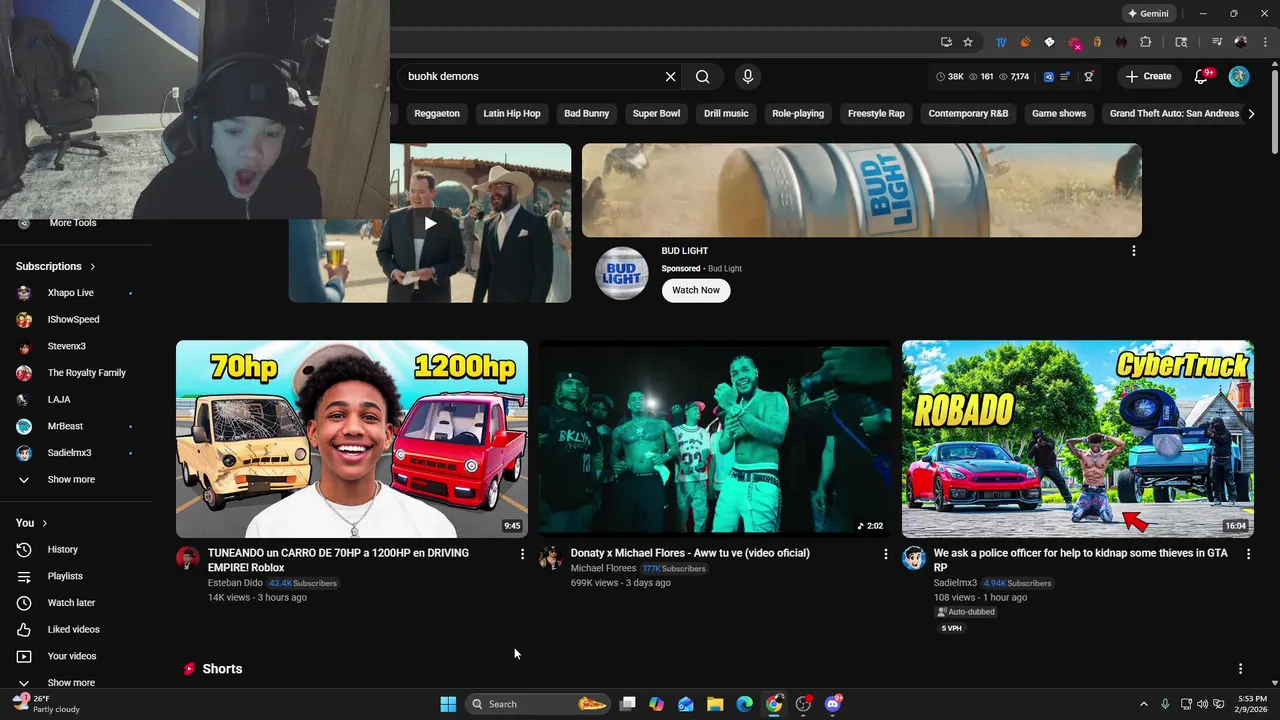Open the Windows Start menu
Image resolution: width=1280 pixels, height=720 pixels.
pos(448,704)
